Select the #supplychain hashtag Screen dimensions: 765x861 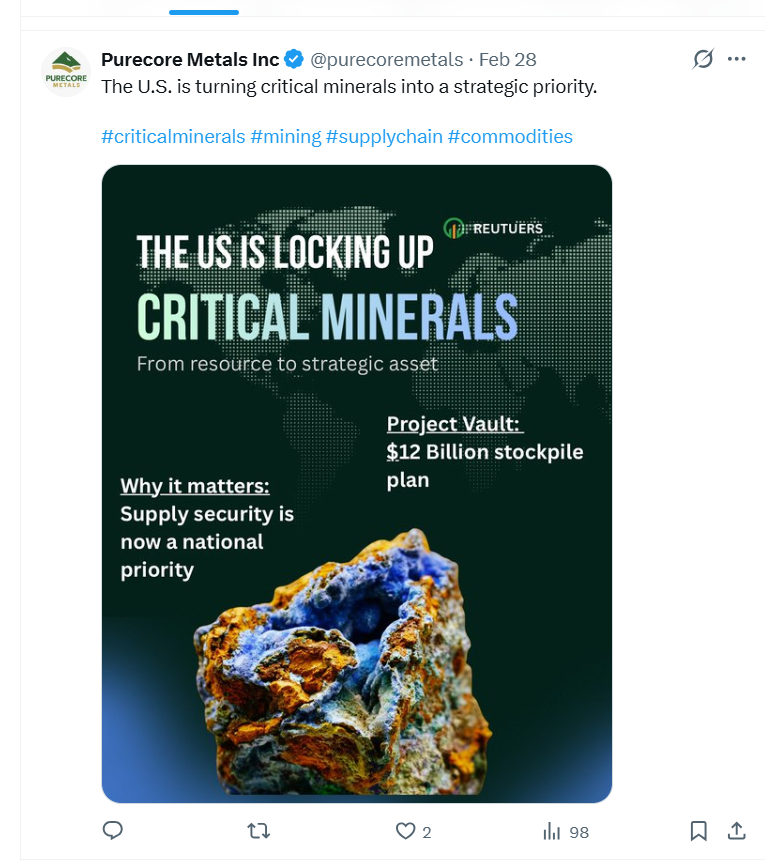pyautogui.click(x=383, y=136)
